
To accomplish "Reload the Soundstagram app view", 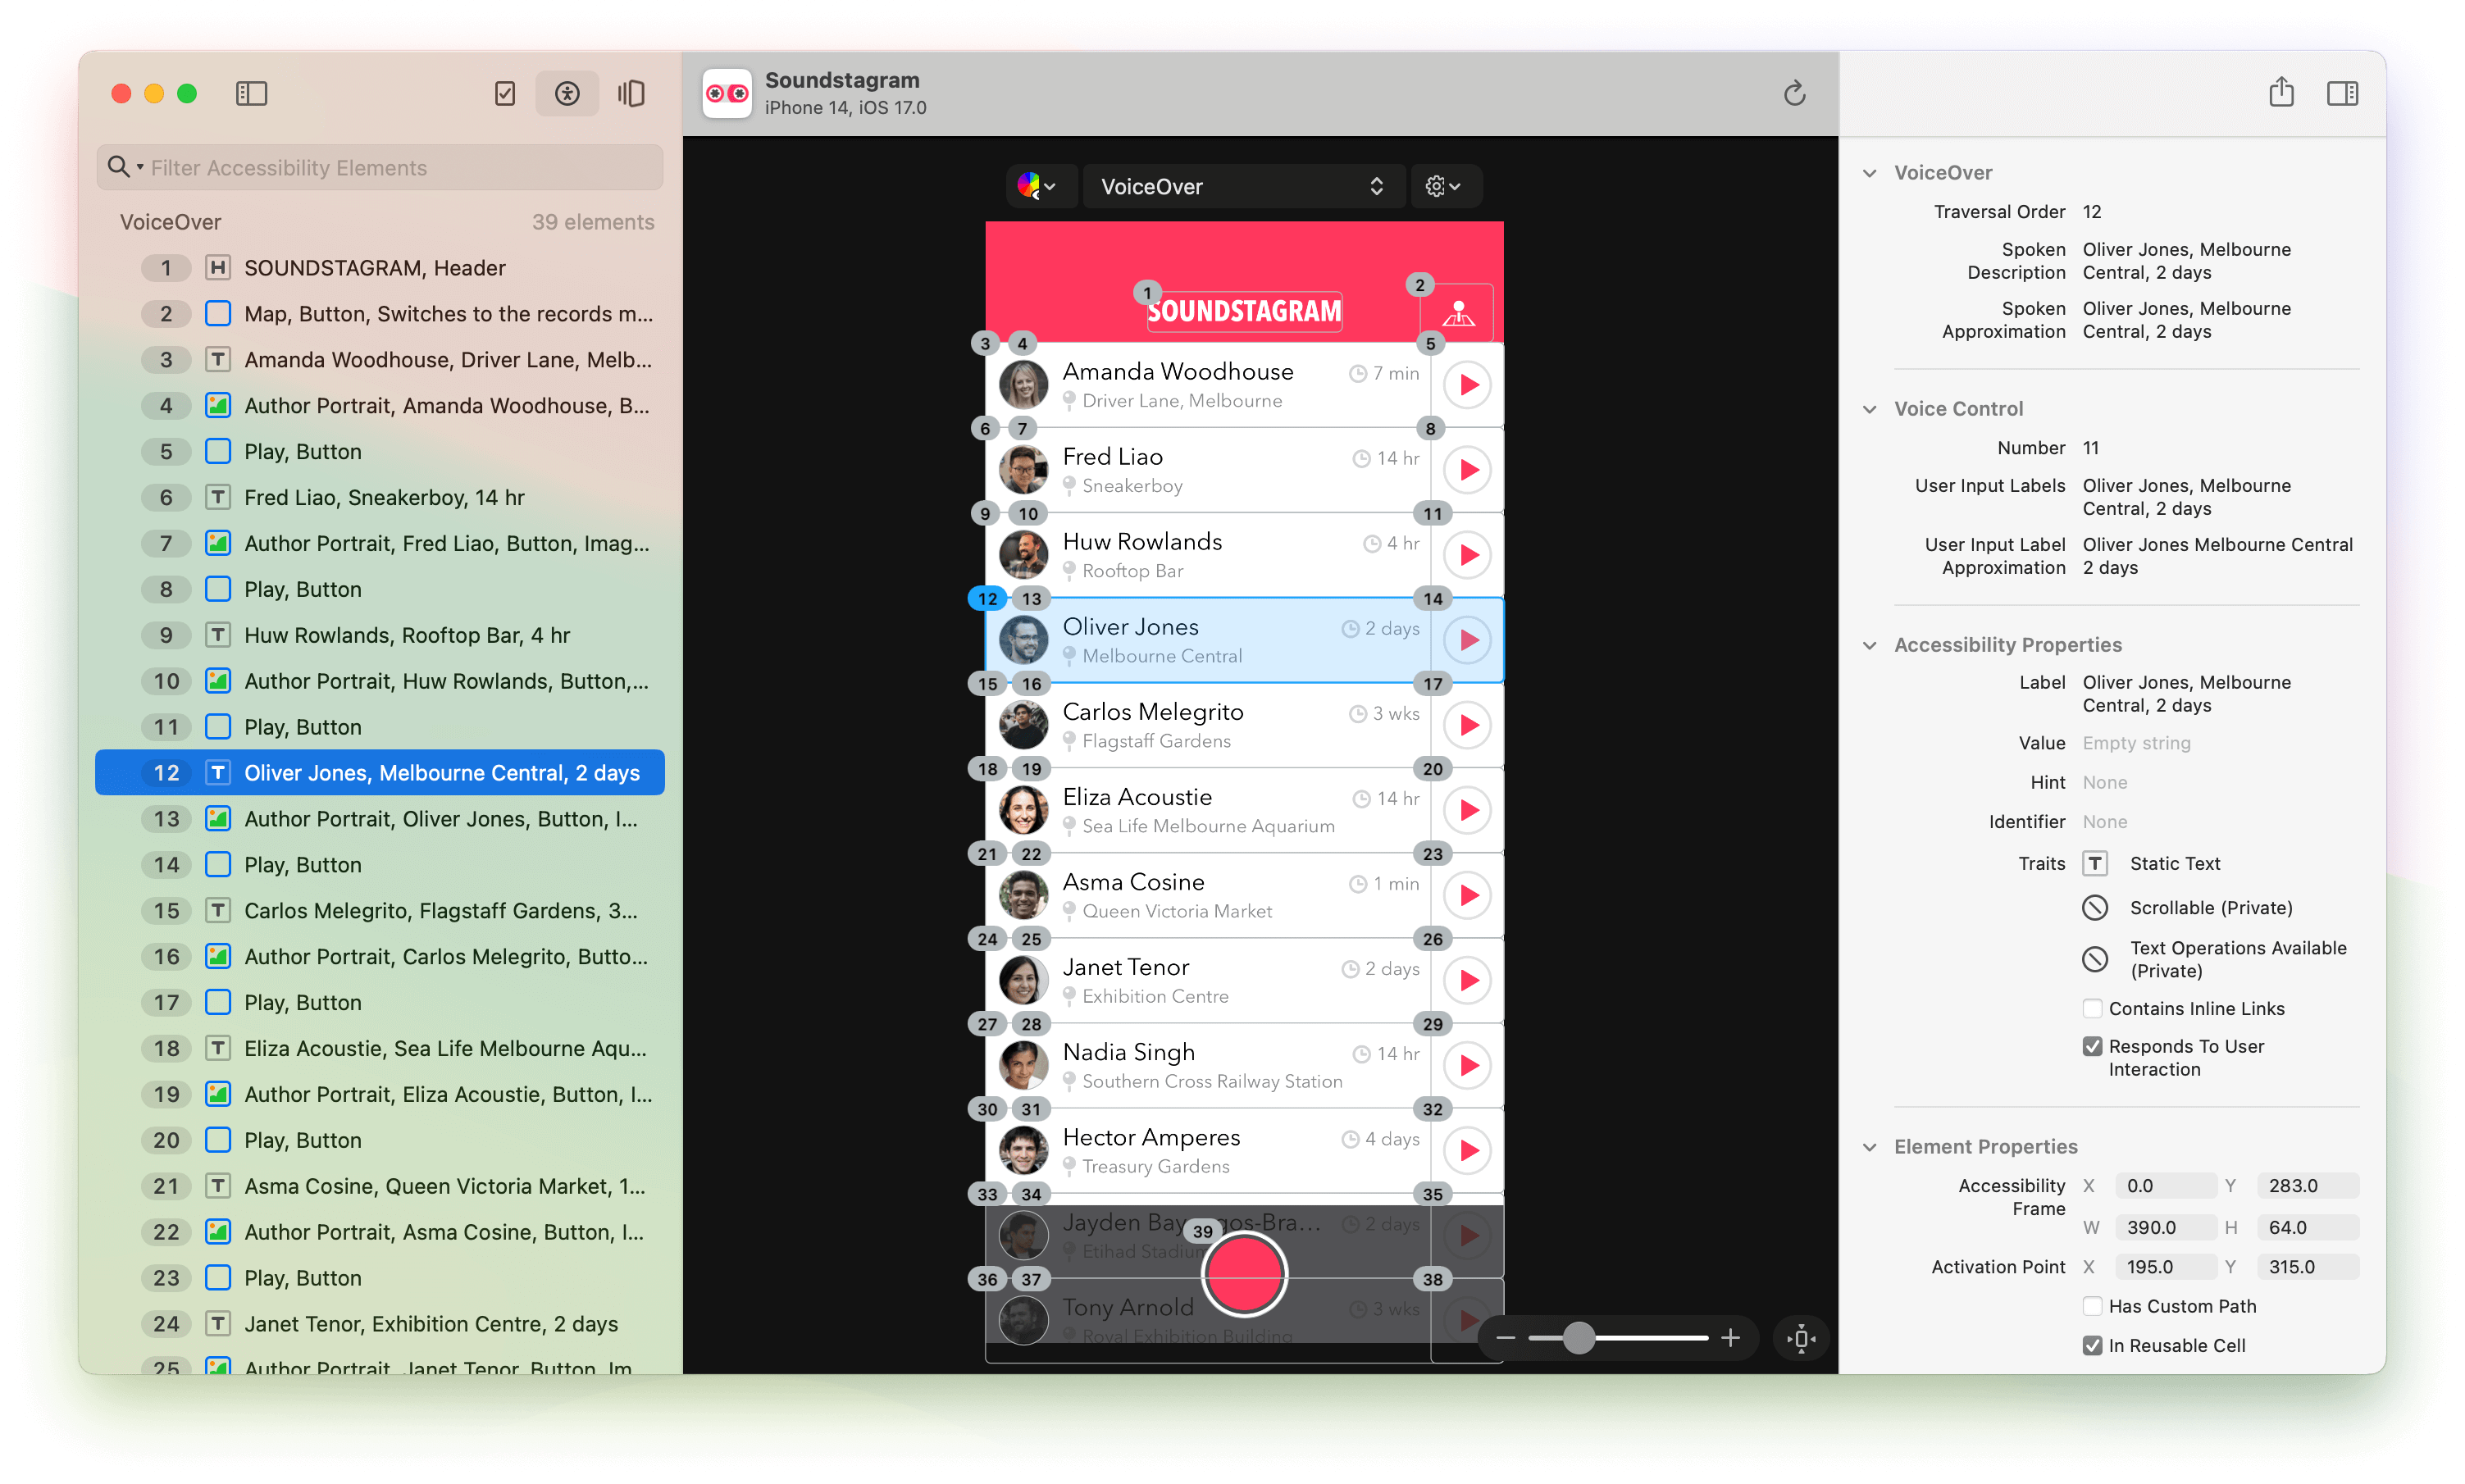I will tap(1794, 94).
